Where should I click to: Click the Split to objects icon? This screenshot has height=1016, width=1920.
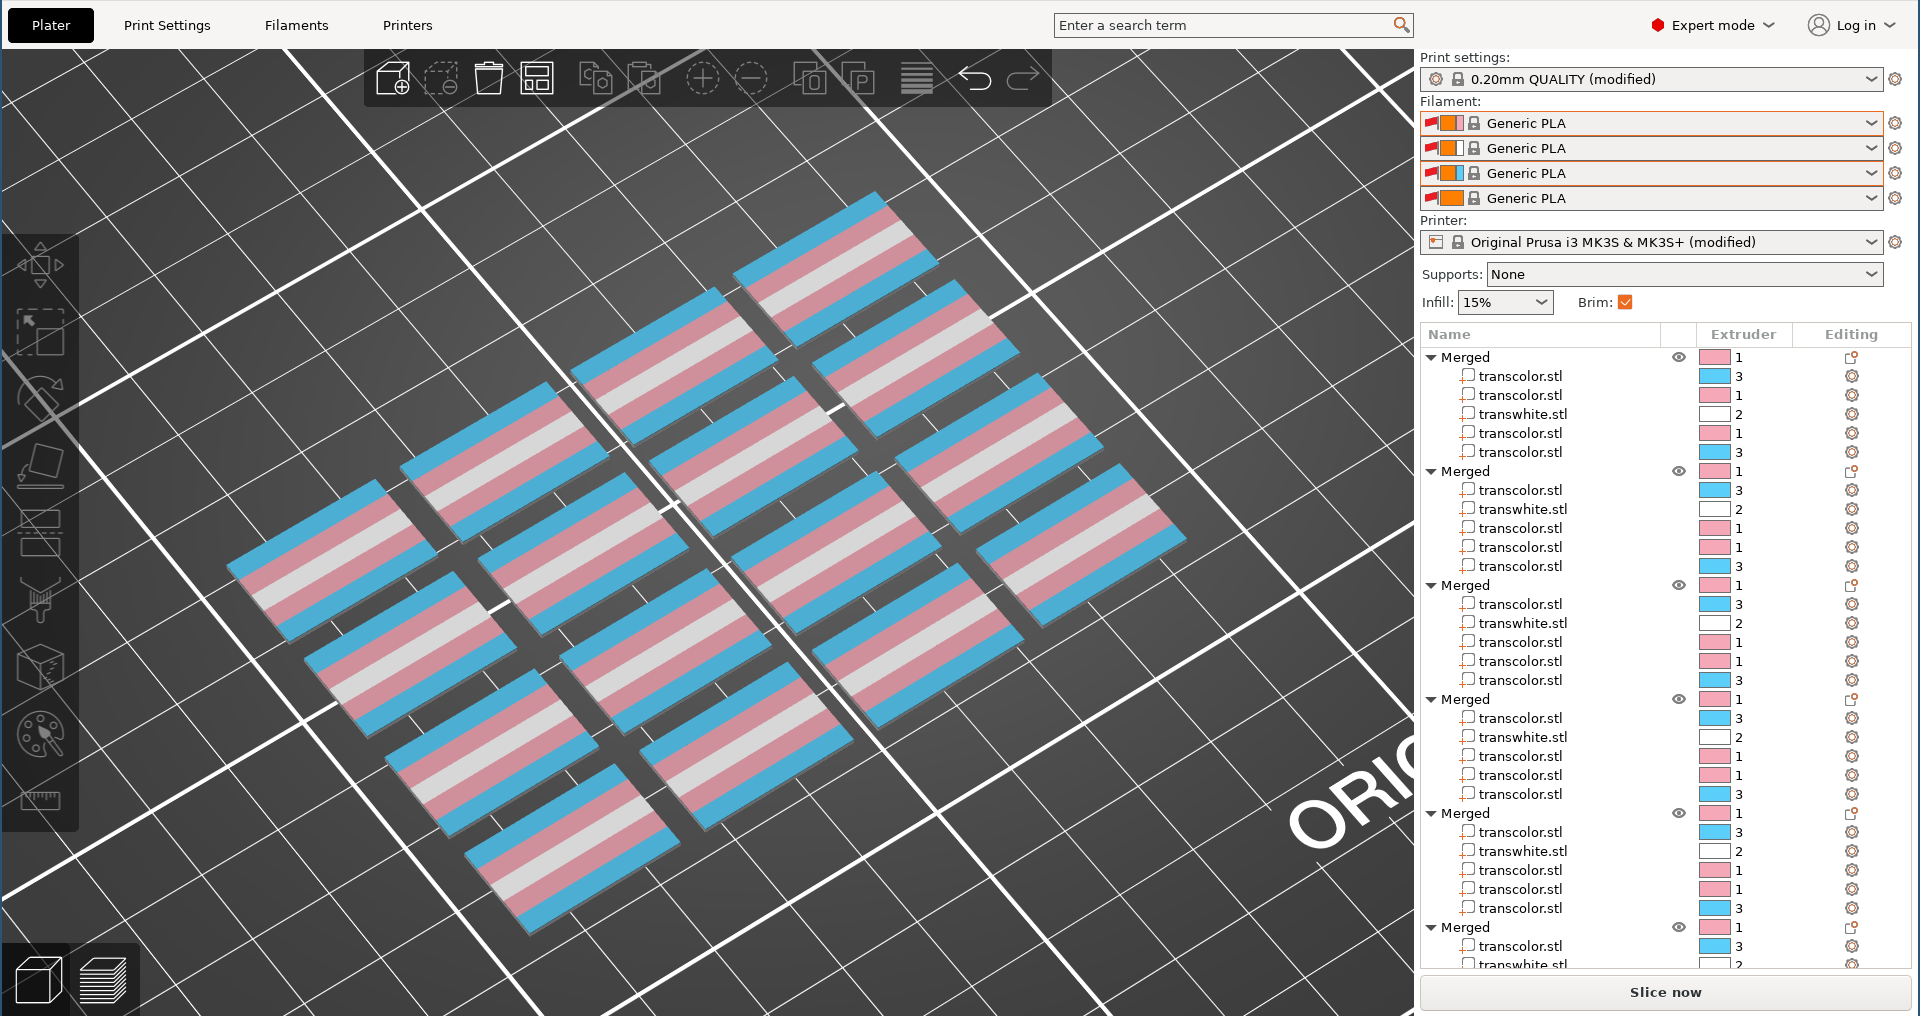810,78
